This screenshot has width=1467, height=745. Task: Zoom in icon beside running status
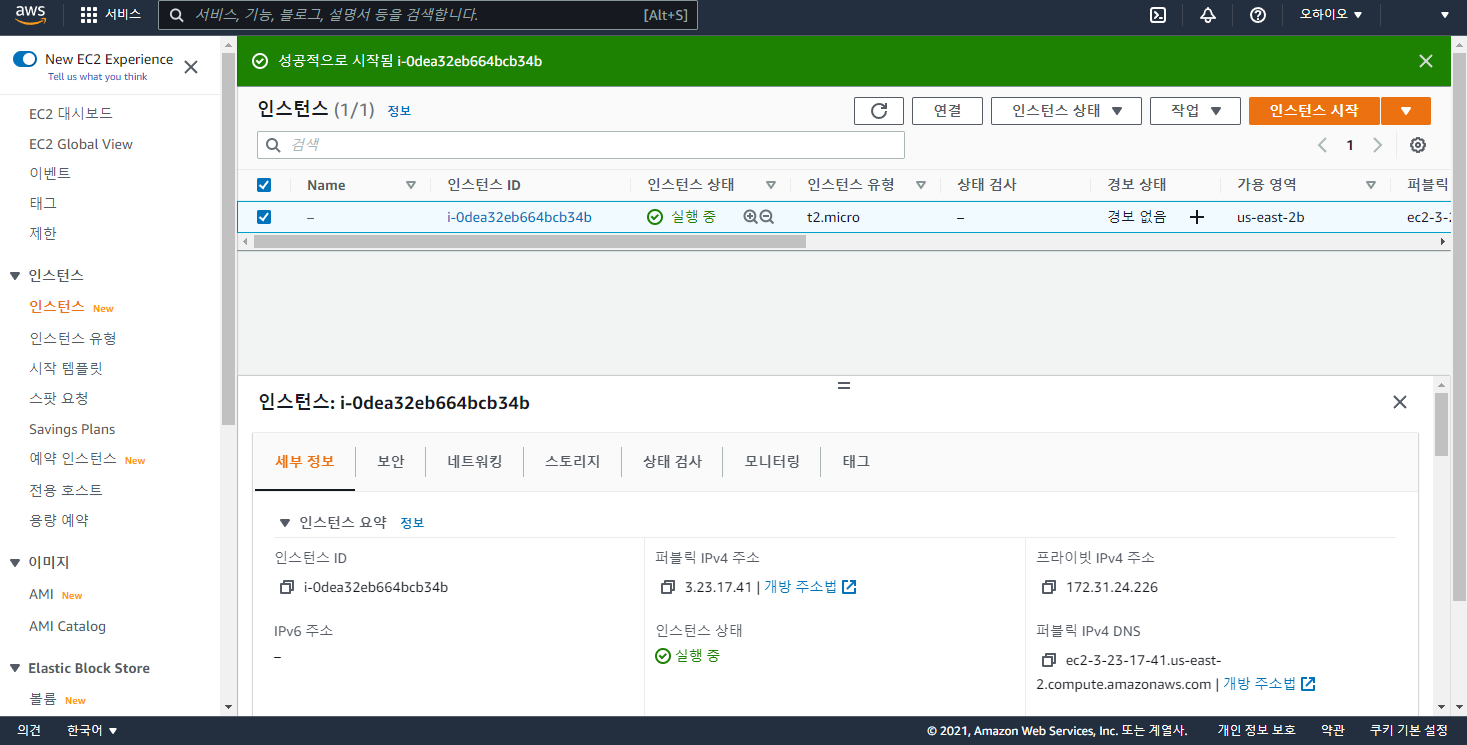pos(750,217)
